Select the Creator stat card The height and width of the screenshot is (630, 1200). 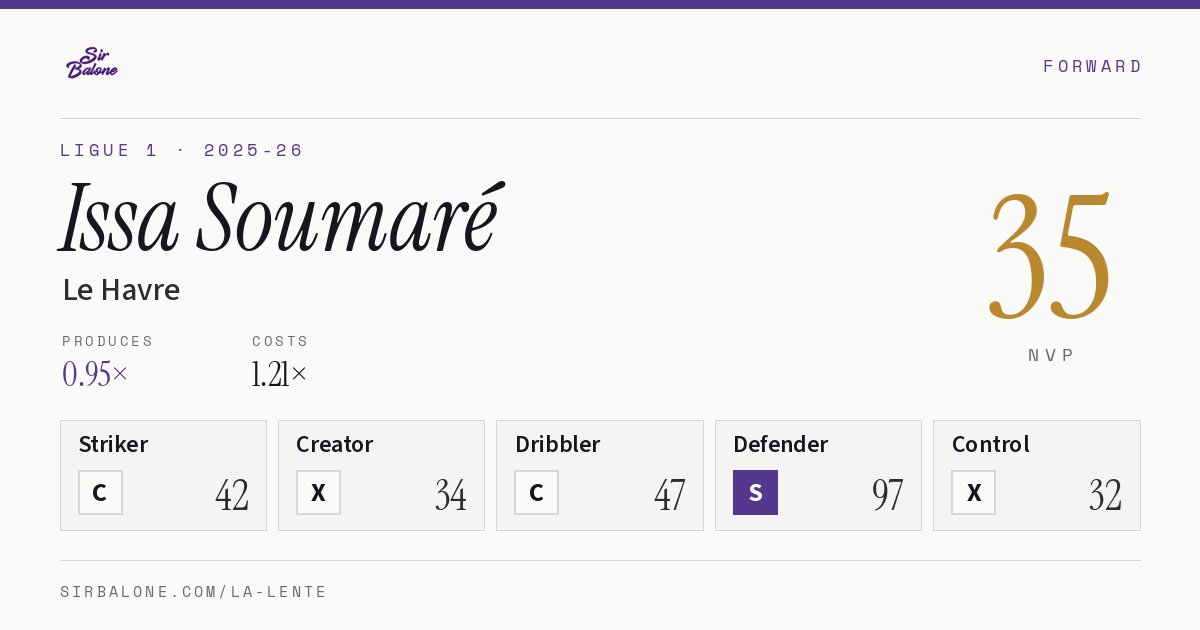pos(381,475)
